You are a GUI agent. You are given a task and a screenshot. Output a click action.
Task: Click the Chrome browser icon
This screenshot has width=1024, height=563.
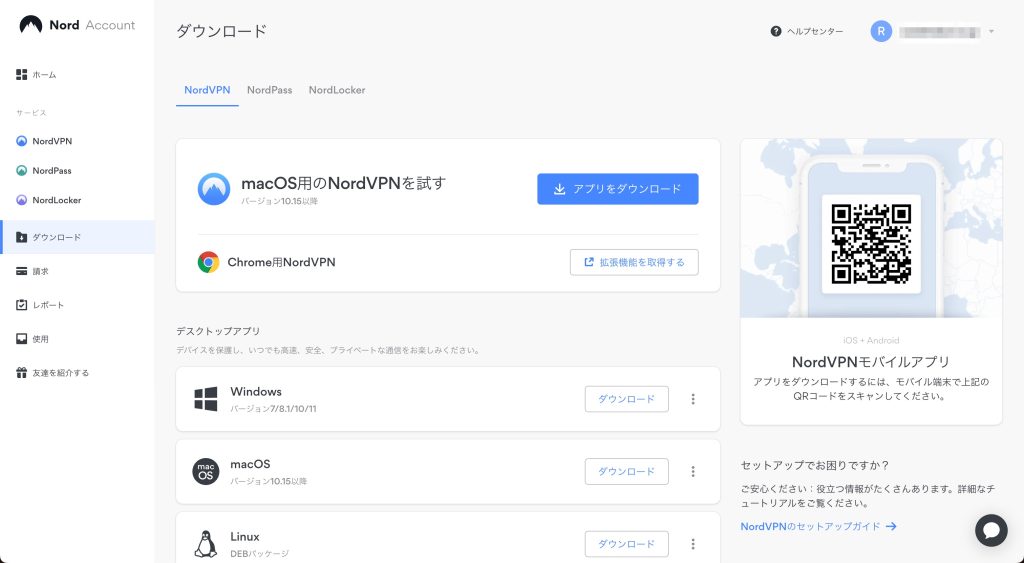[x=208, y=262]
